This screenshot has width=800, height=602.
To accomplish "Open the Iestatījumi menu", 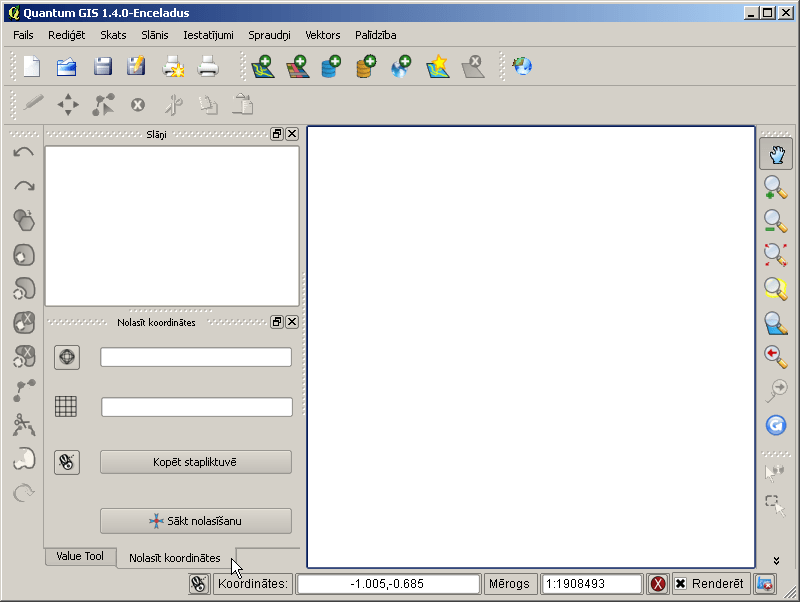I will point(208,35).
